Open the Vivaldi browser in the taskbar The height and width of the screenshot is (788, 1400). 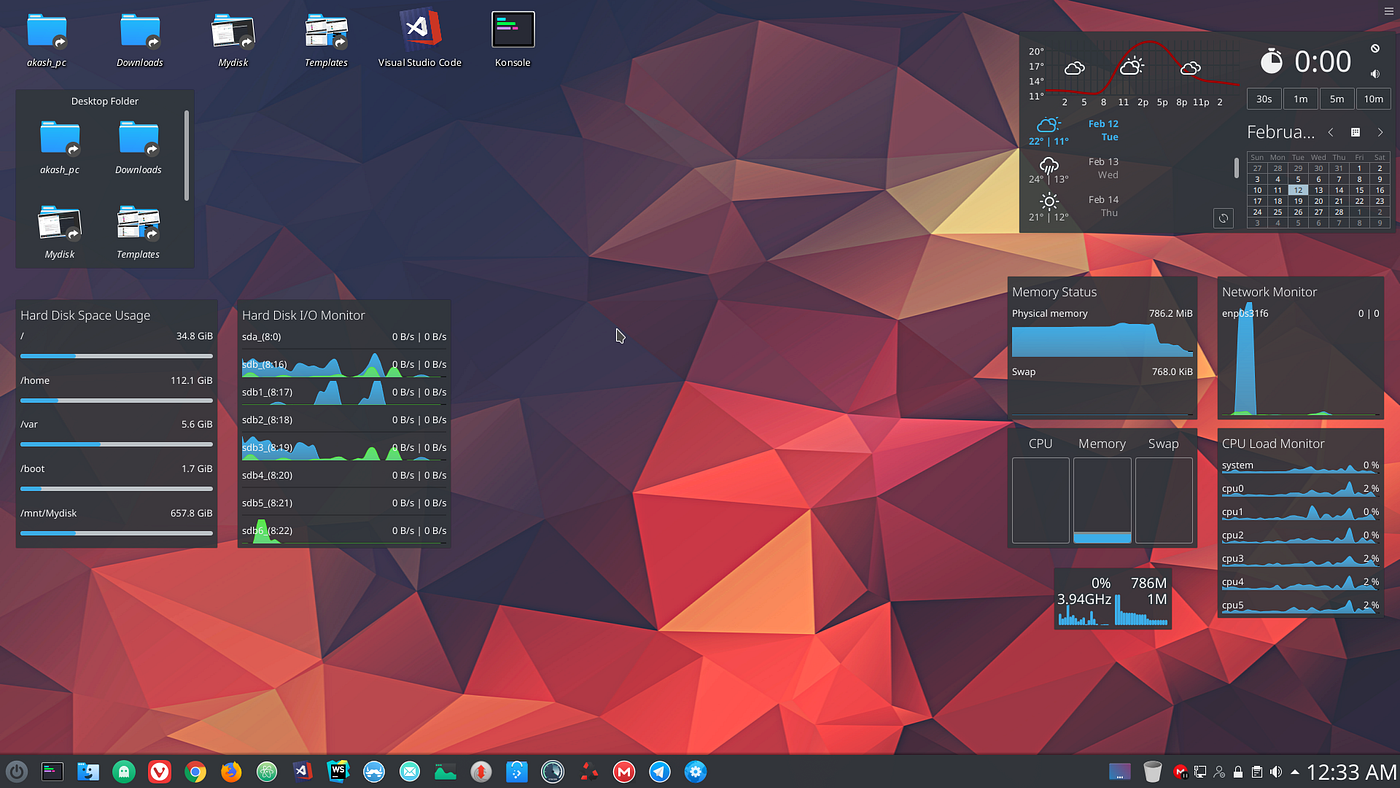[x=159, y=771]
